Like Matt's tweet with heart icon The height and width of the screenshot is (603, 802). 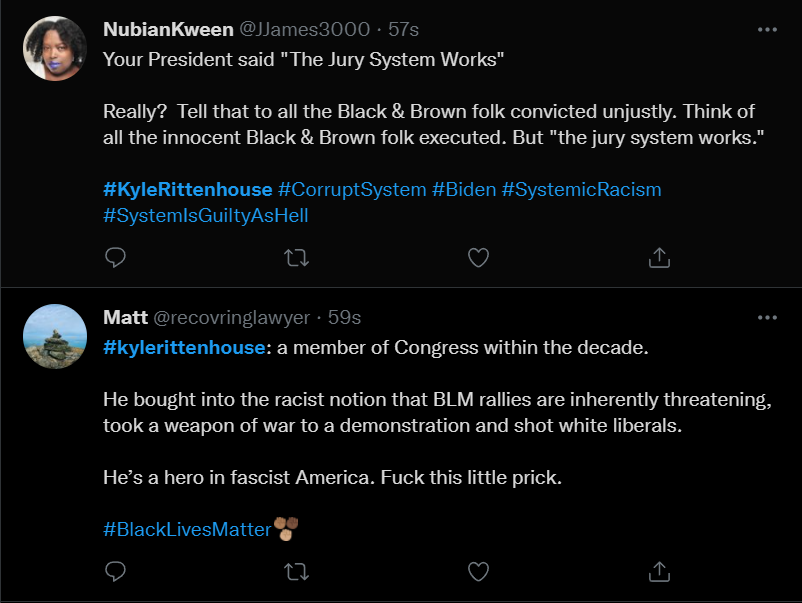[x=479, y=571]
